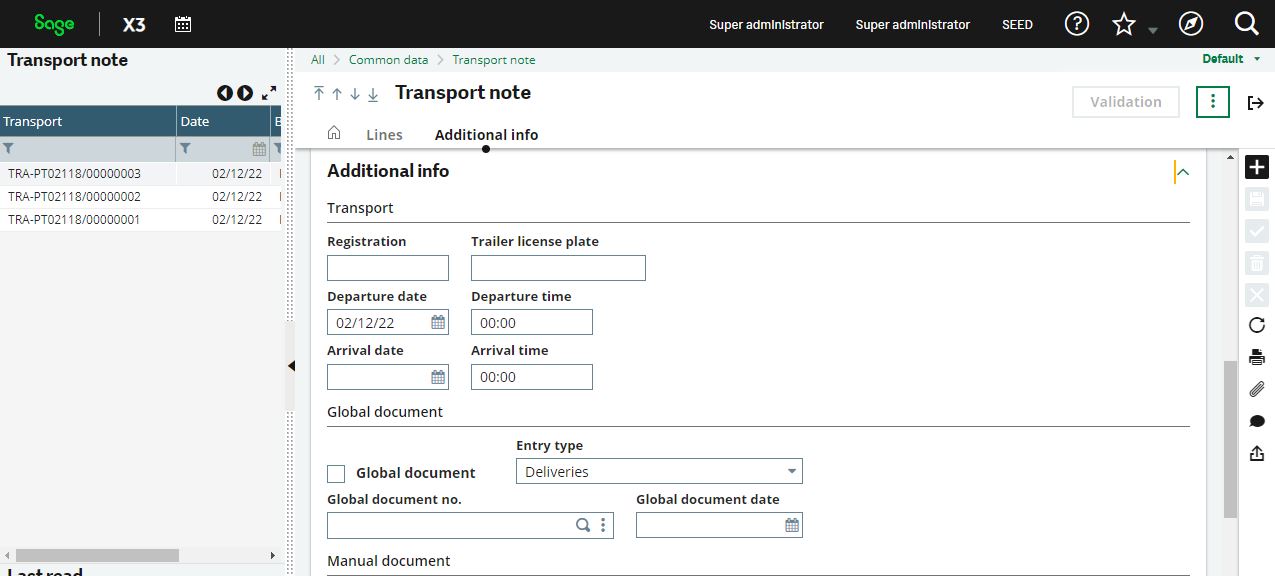
Task: Open the compass navigation menu
Action: 1190,24
